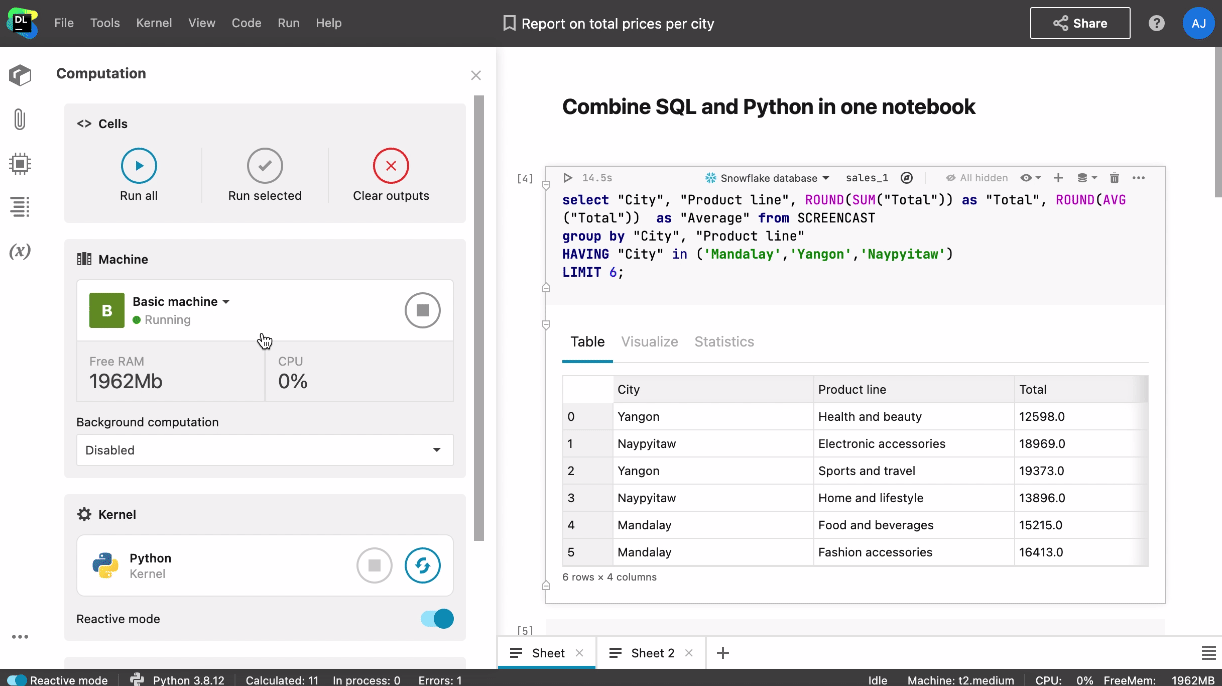The image size is (1222, 686).
Task: Click the sales_1 variable link icon
Action: (907, 178)
